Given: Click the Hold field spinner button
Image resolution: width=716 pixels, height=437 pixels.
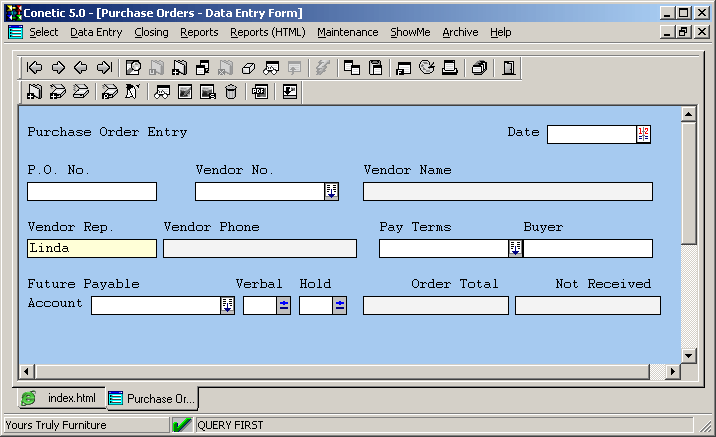Looking at the screenshot, I should tap(339, 306).
